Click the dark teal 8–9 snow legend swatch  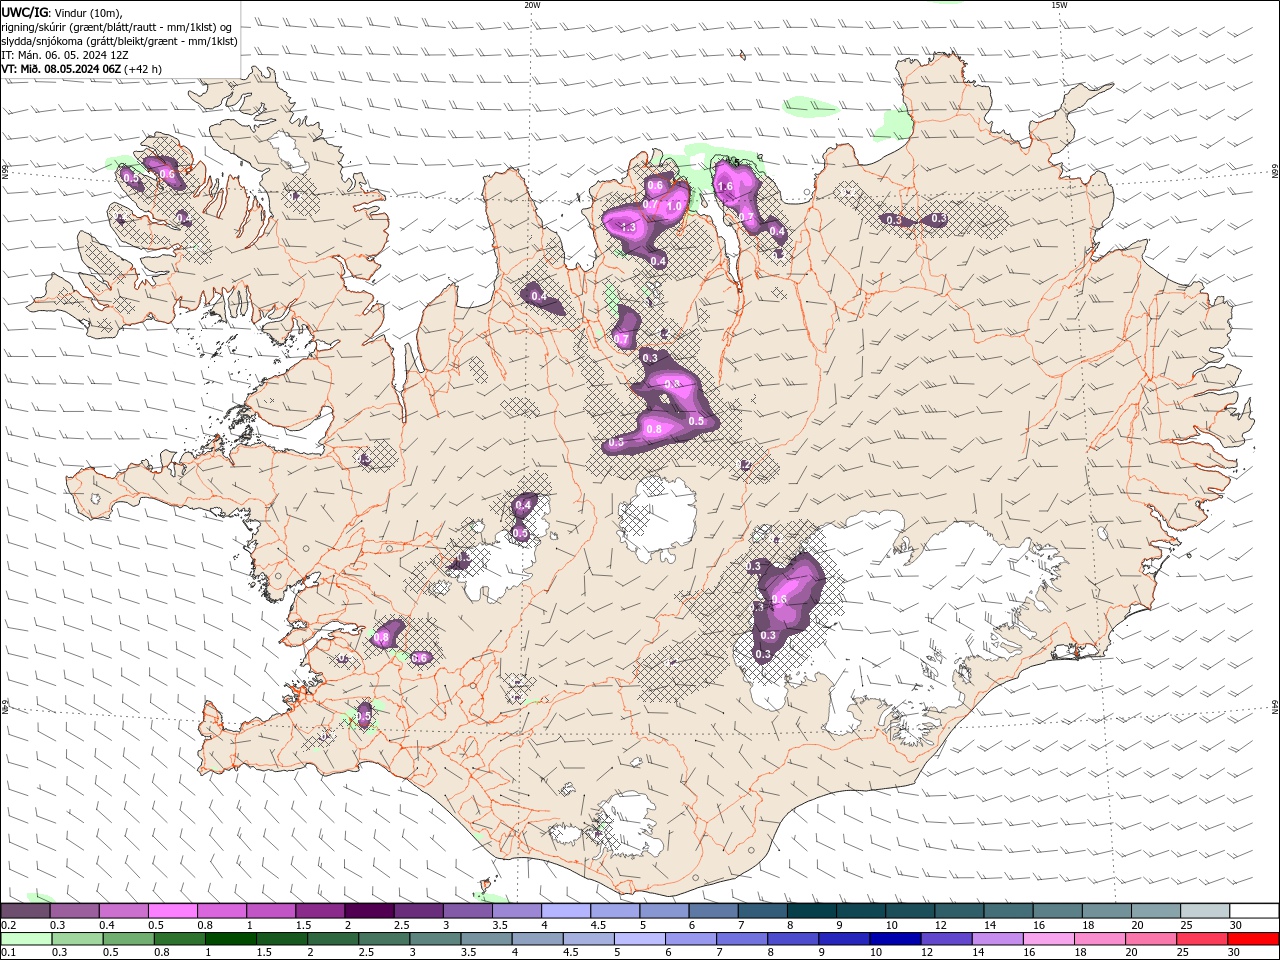(x=812, y=911)
